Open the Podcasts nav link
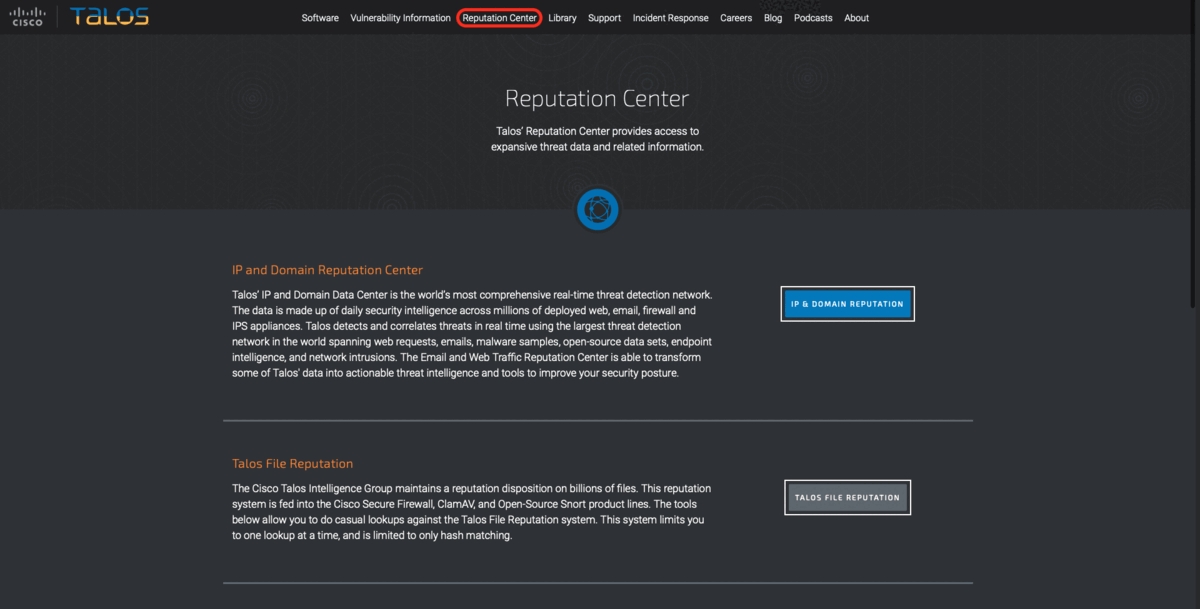The width and height of the screenshot is (1200, 609). [813, 18]
